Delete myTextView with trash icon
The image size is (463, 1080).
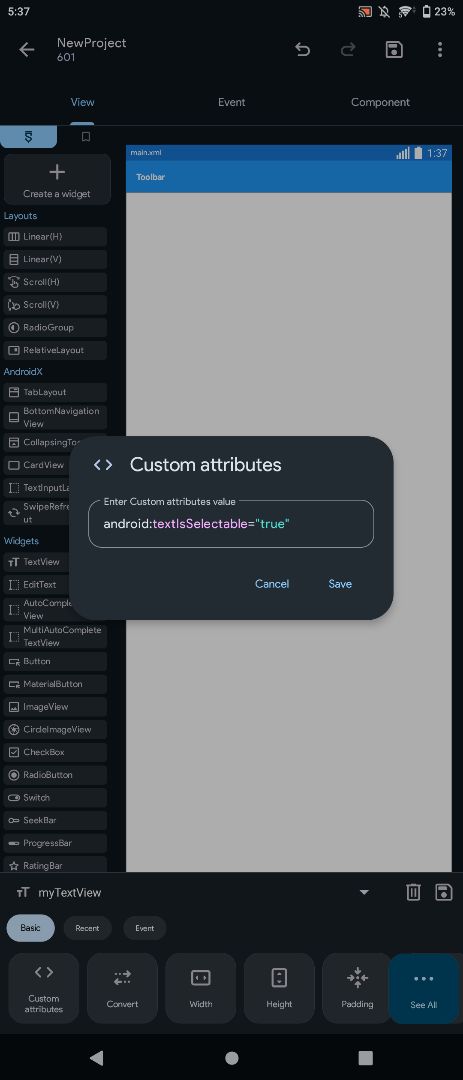coord(413,892)
